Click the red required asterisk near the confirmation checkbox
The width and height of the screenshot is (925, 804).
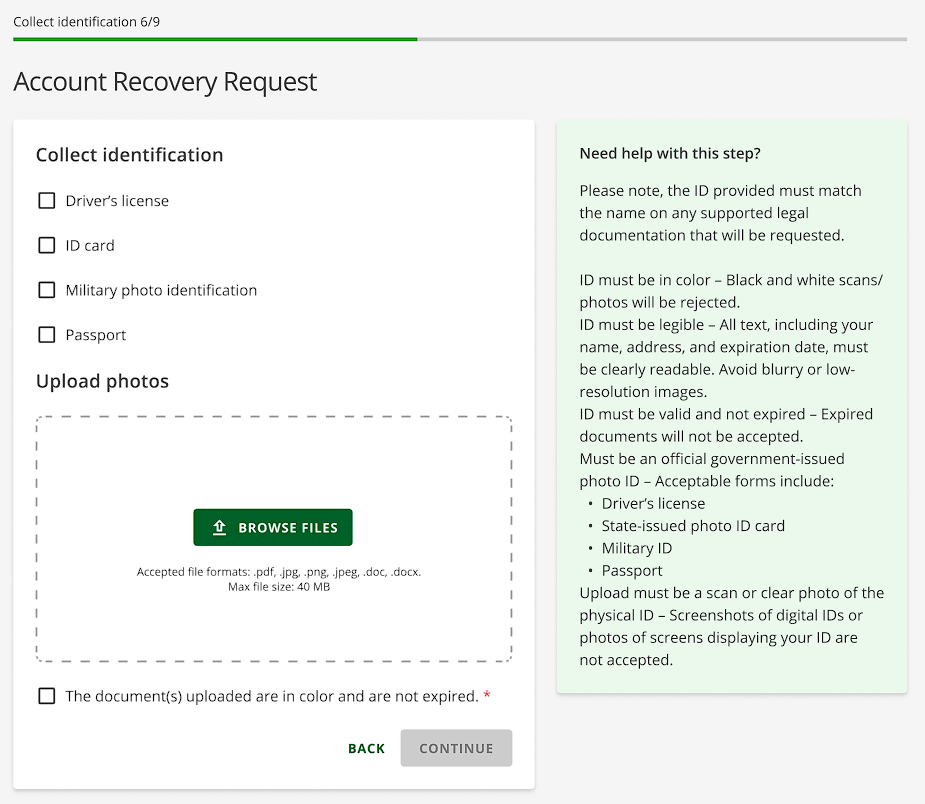[487, 696]
